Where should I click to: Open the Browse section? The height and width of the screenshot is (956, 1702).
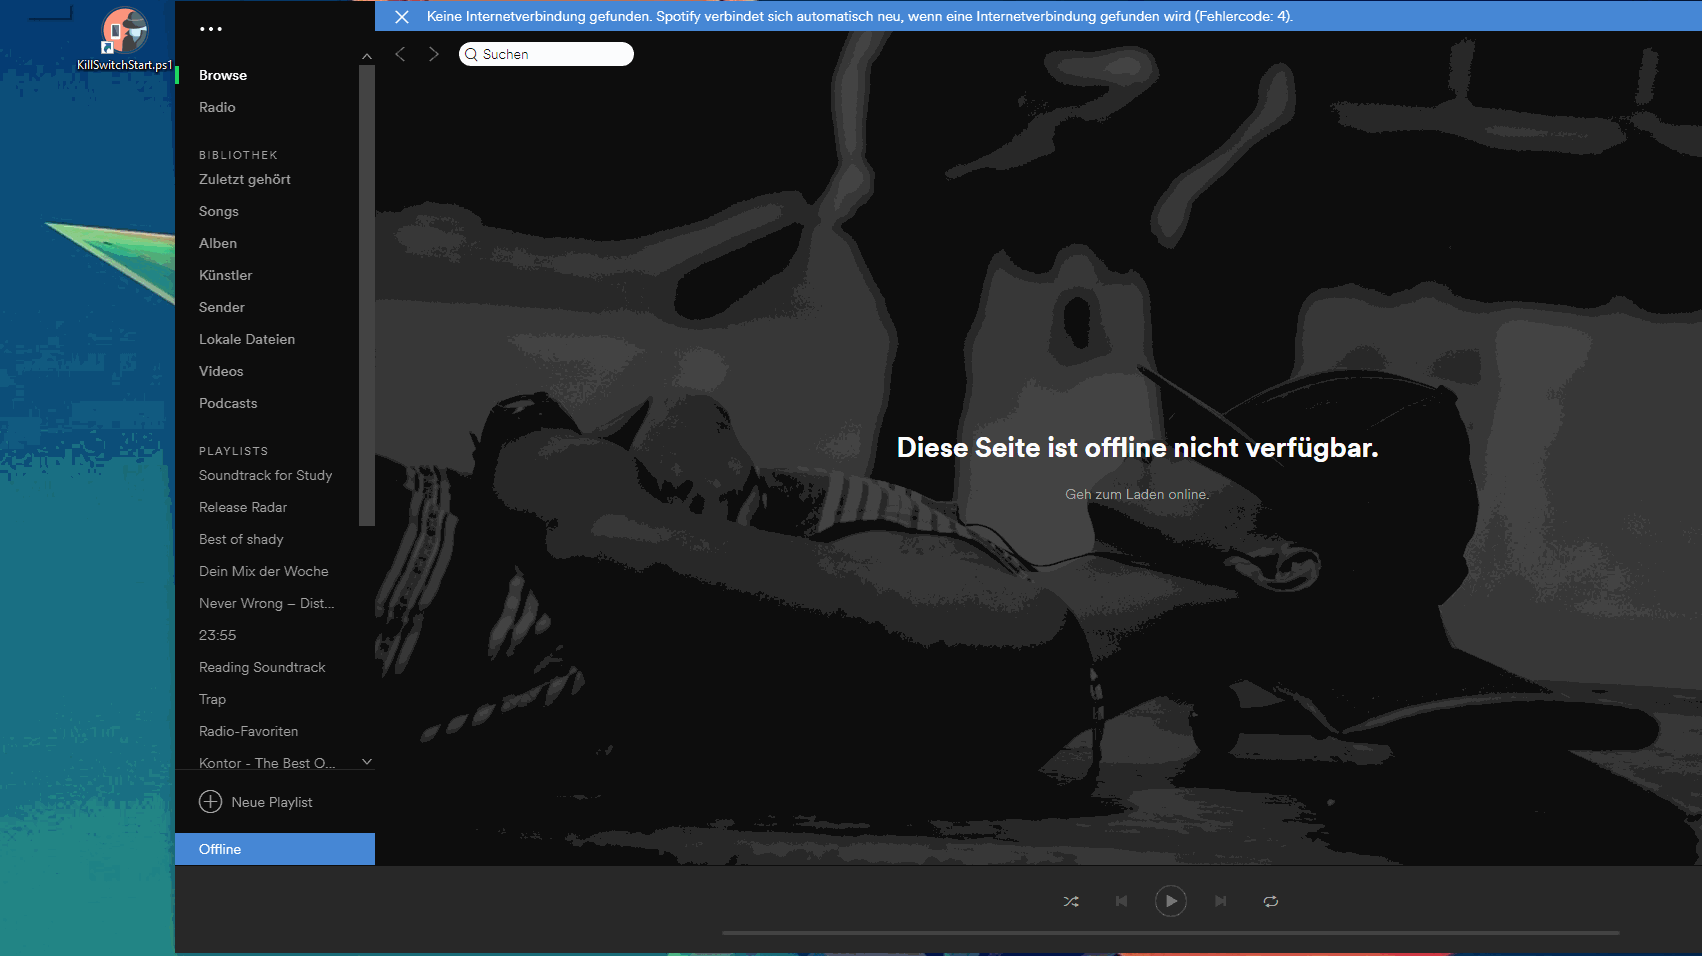223,75
